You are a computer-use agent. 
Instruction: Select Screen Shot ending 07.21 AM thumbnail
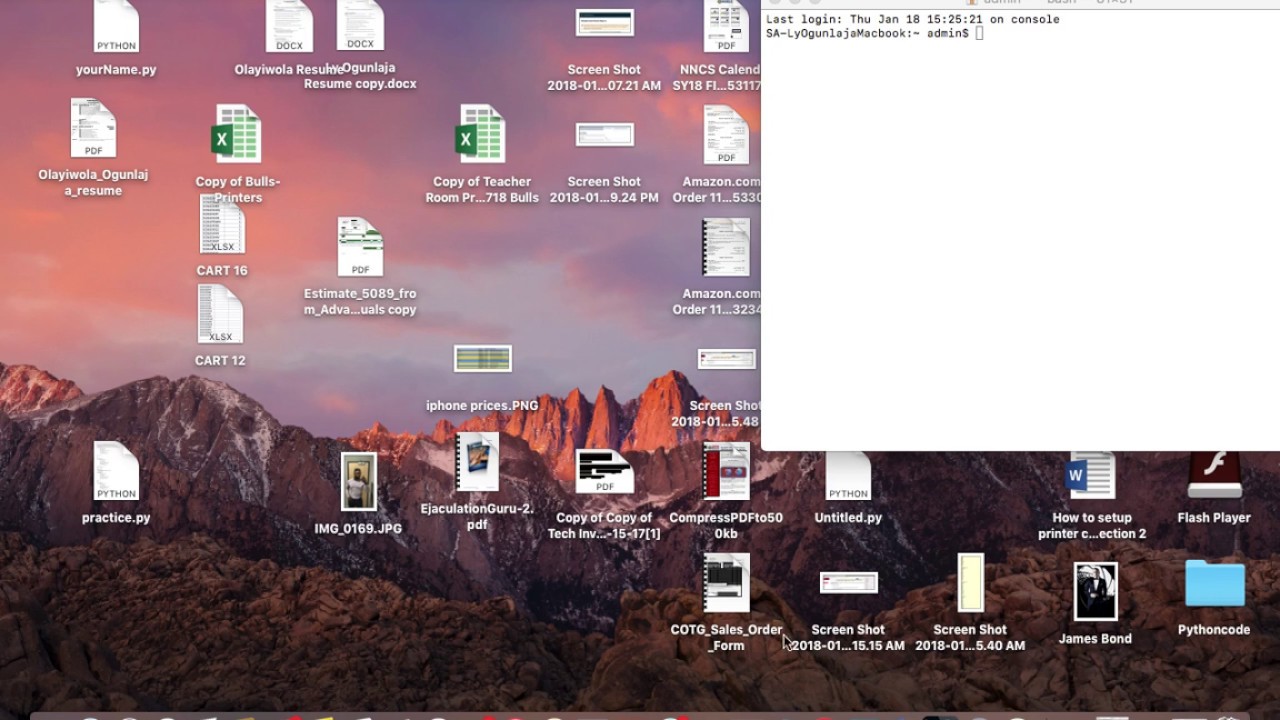[604, 23]
